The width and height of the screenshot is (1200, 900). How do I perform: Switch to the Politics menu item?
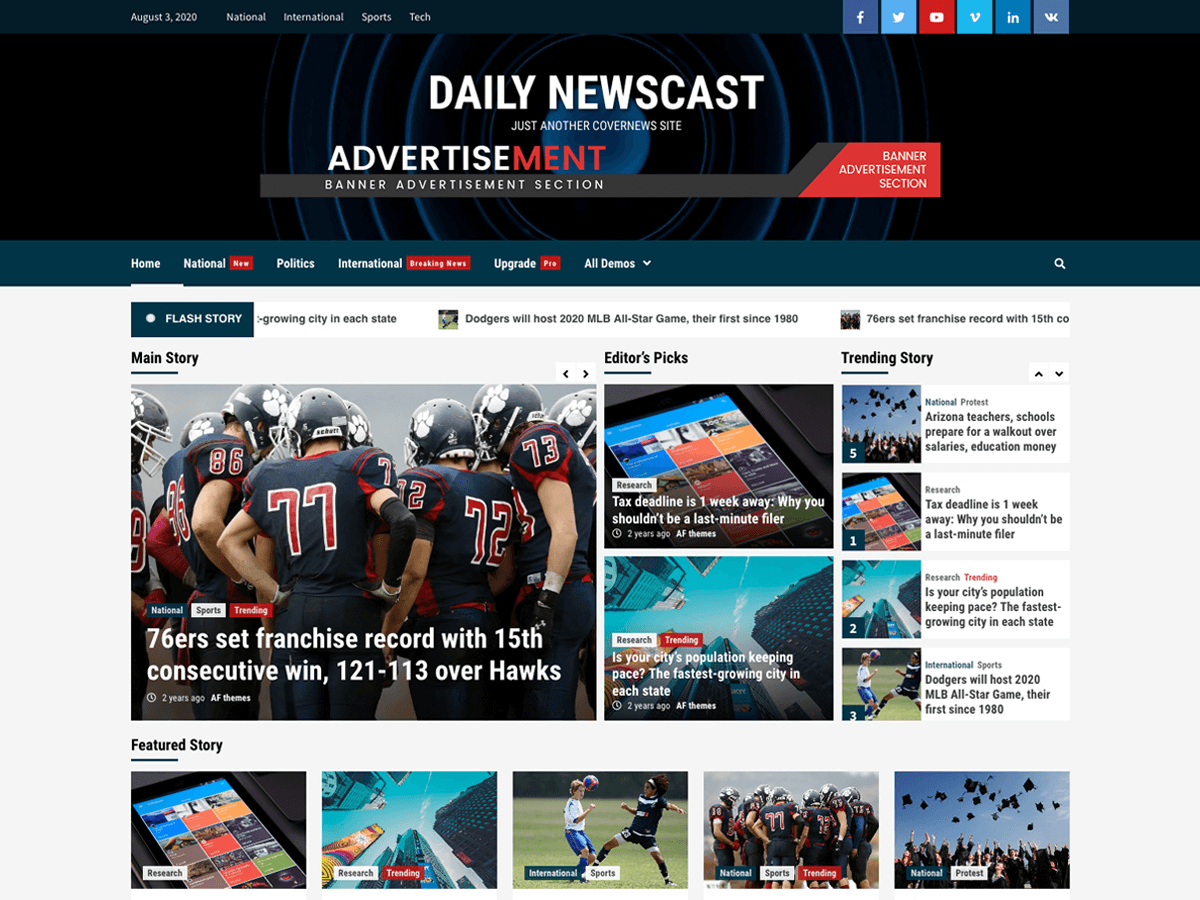[x=295, y=263]
